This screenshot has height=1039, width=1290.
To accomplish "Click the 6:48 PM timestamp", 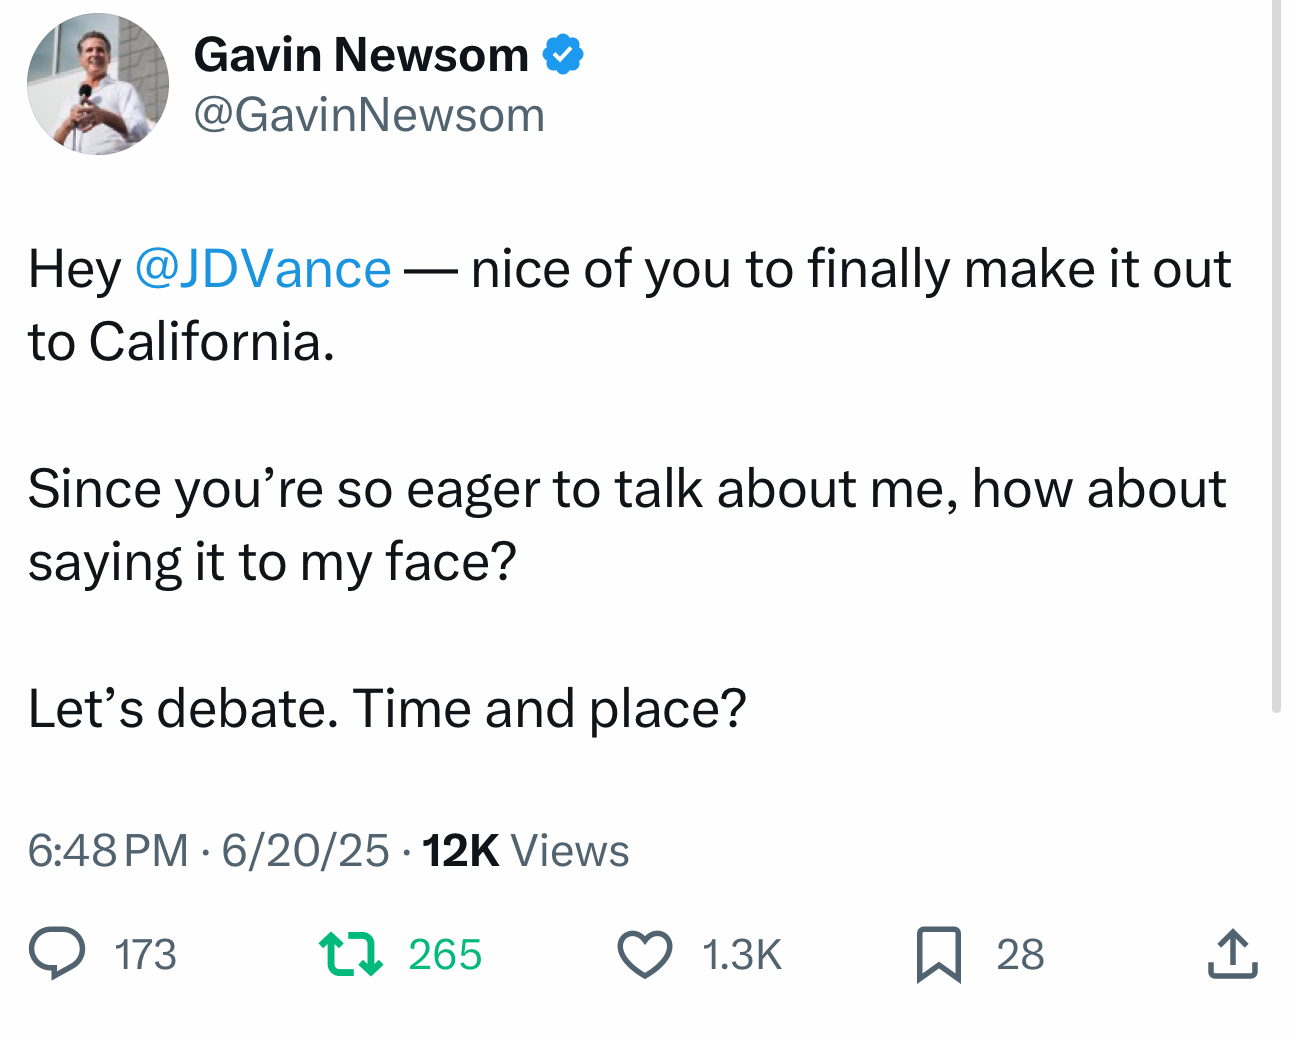I will pos(108,851).
